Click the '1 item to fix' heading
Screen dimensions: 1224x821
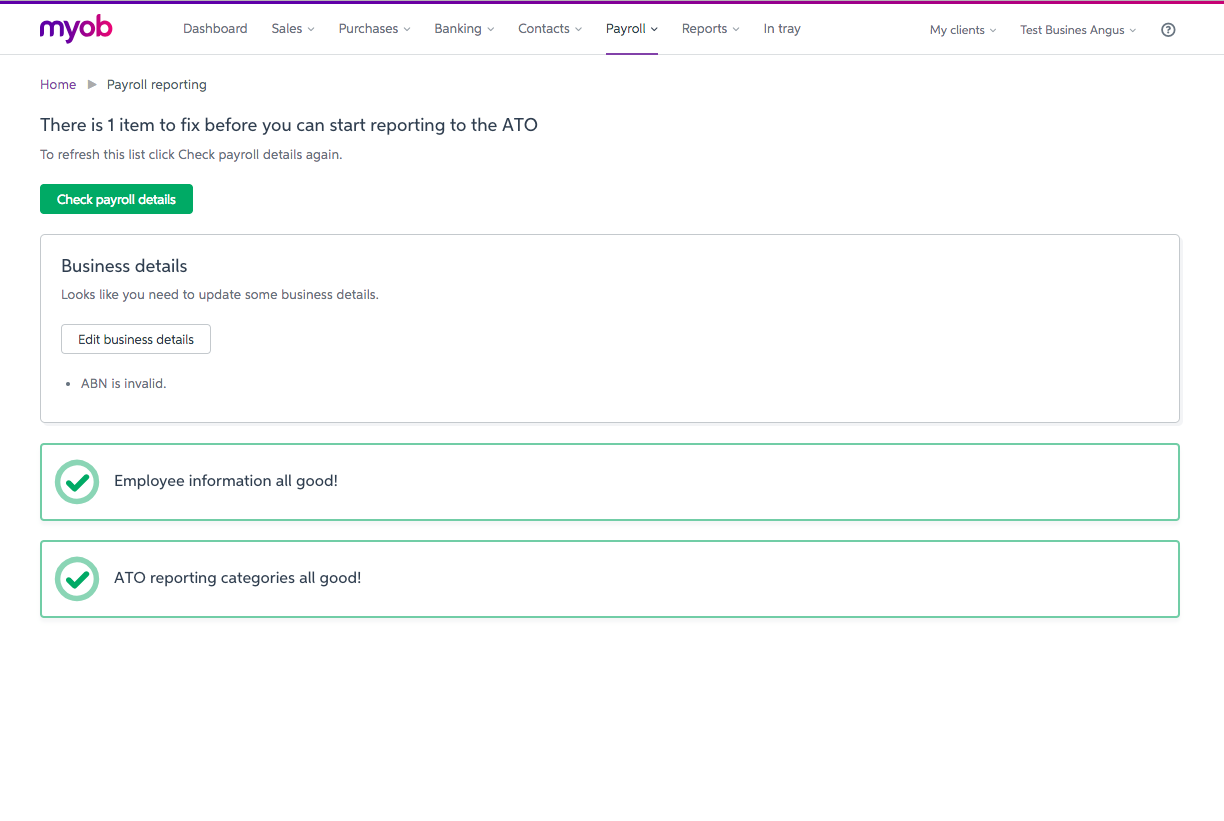289,125
